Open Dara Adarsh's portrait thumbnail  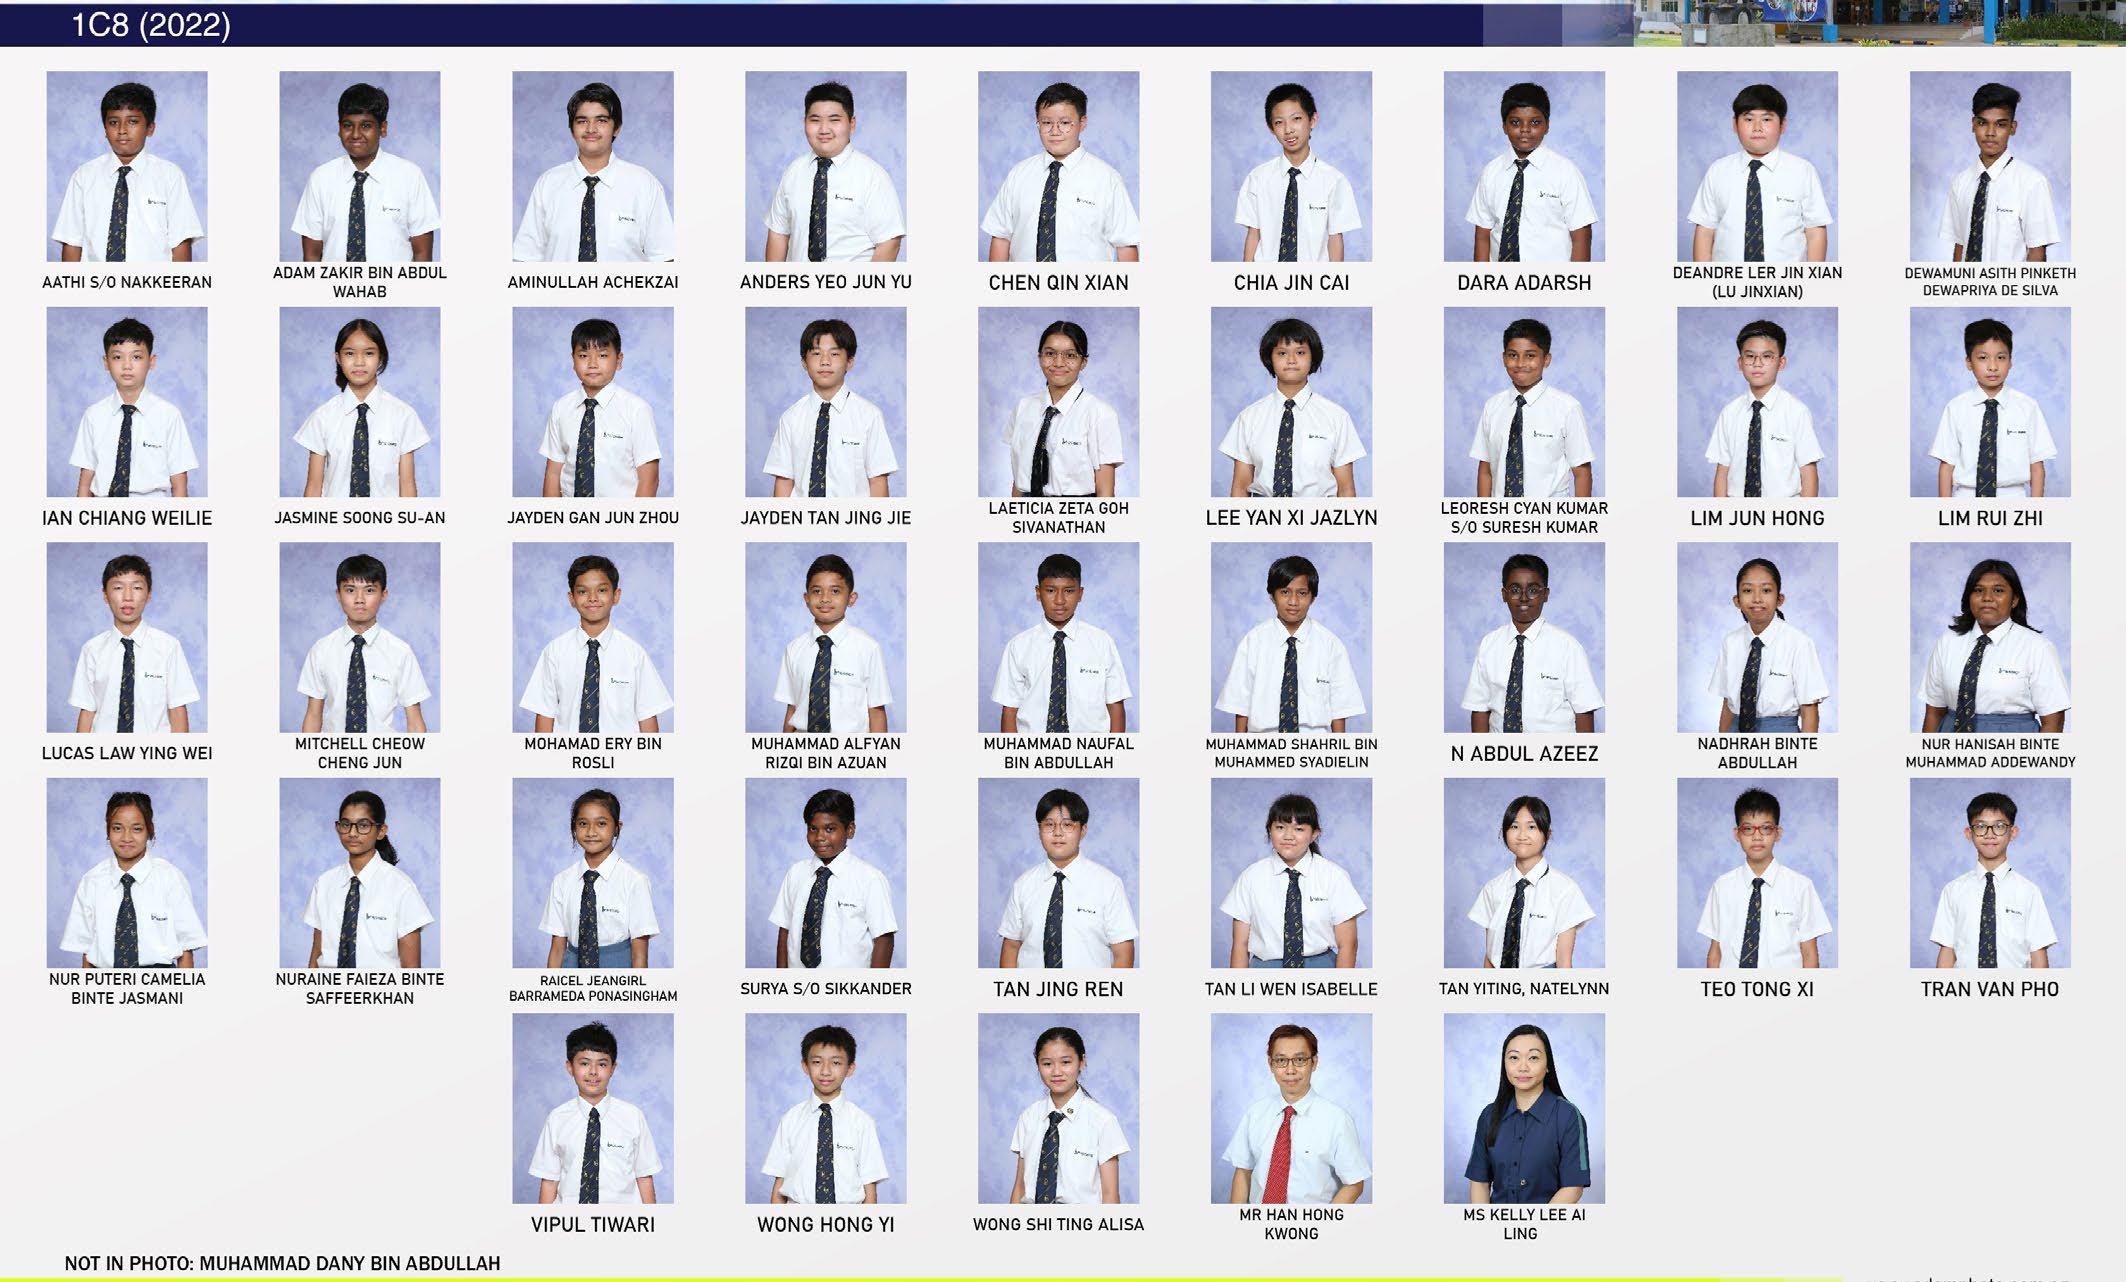coord(1524,166)
